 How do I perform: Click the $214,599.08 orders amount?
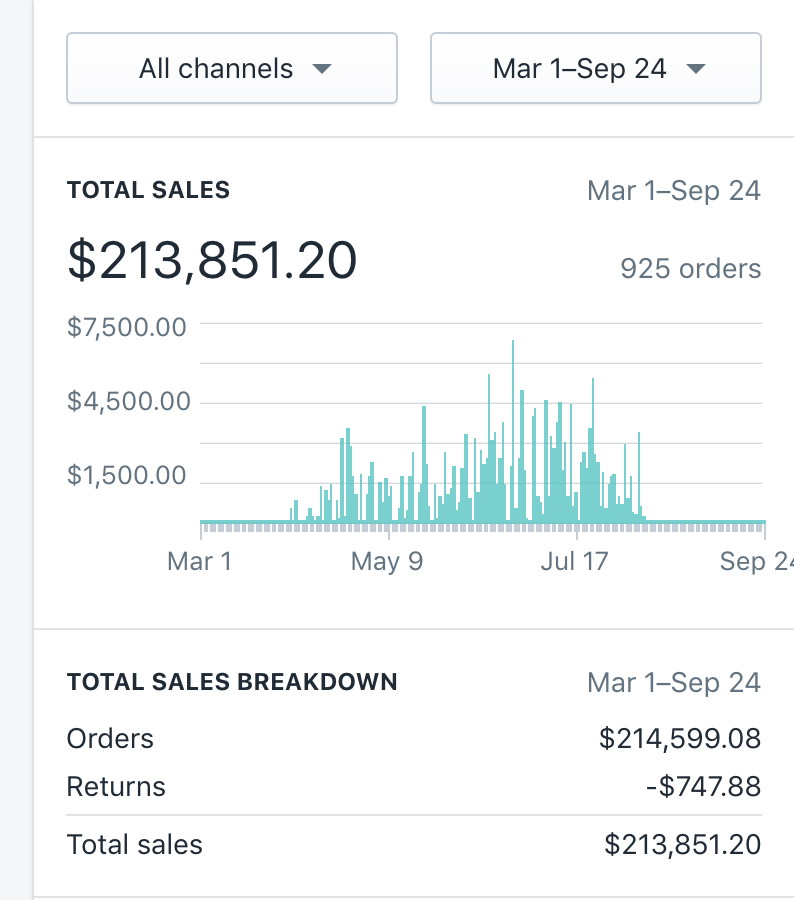pos(679,739)
